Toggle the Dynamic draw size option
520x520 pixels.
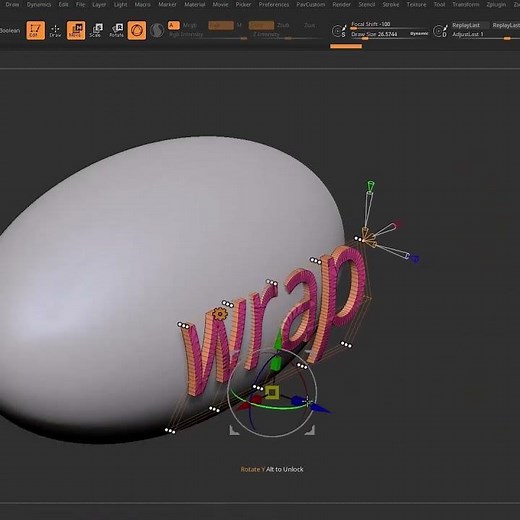click(x=419, y=34)
